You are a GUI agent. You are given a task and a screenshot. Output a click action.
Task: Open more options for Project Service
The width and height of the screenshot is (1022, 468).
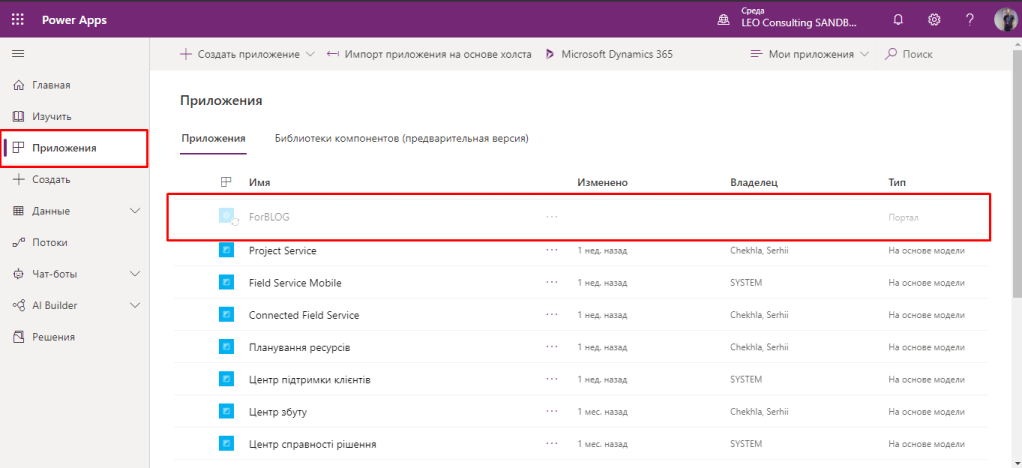[x=552, y=251]
